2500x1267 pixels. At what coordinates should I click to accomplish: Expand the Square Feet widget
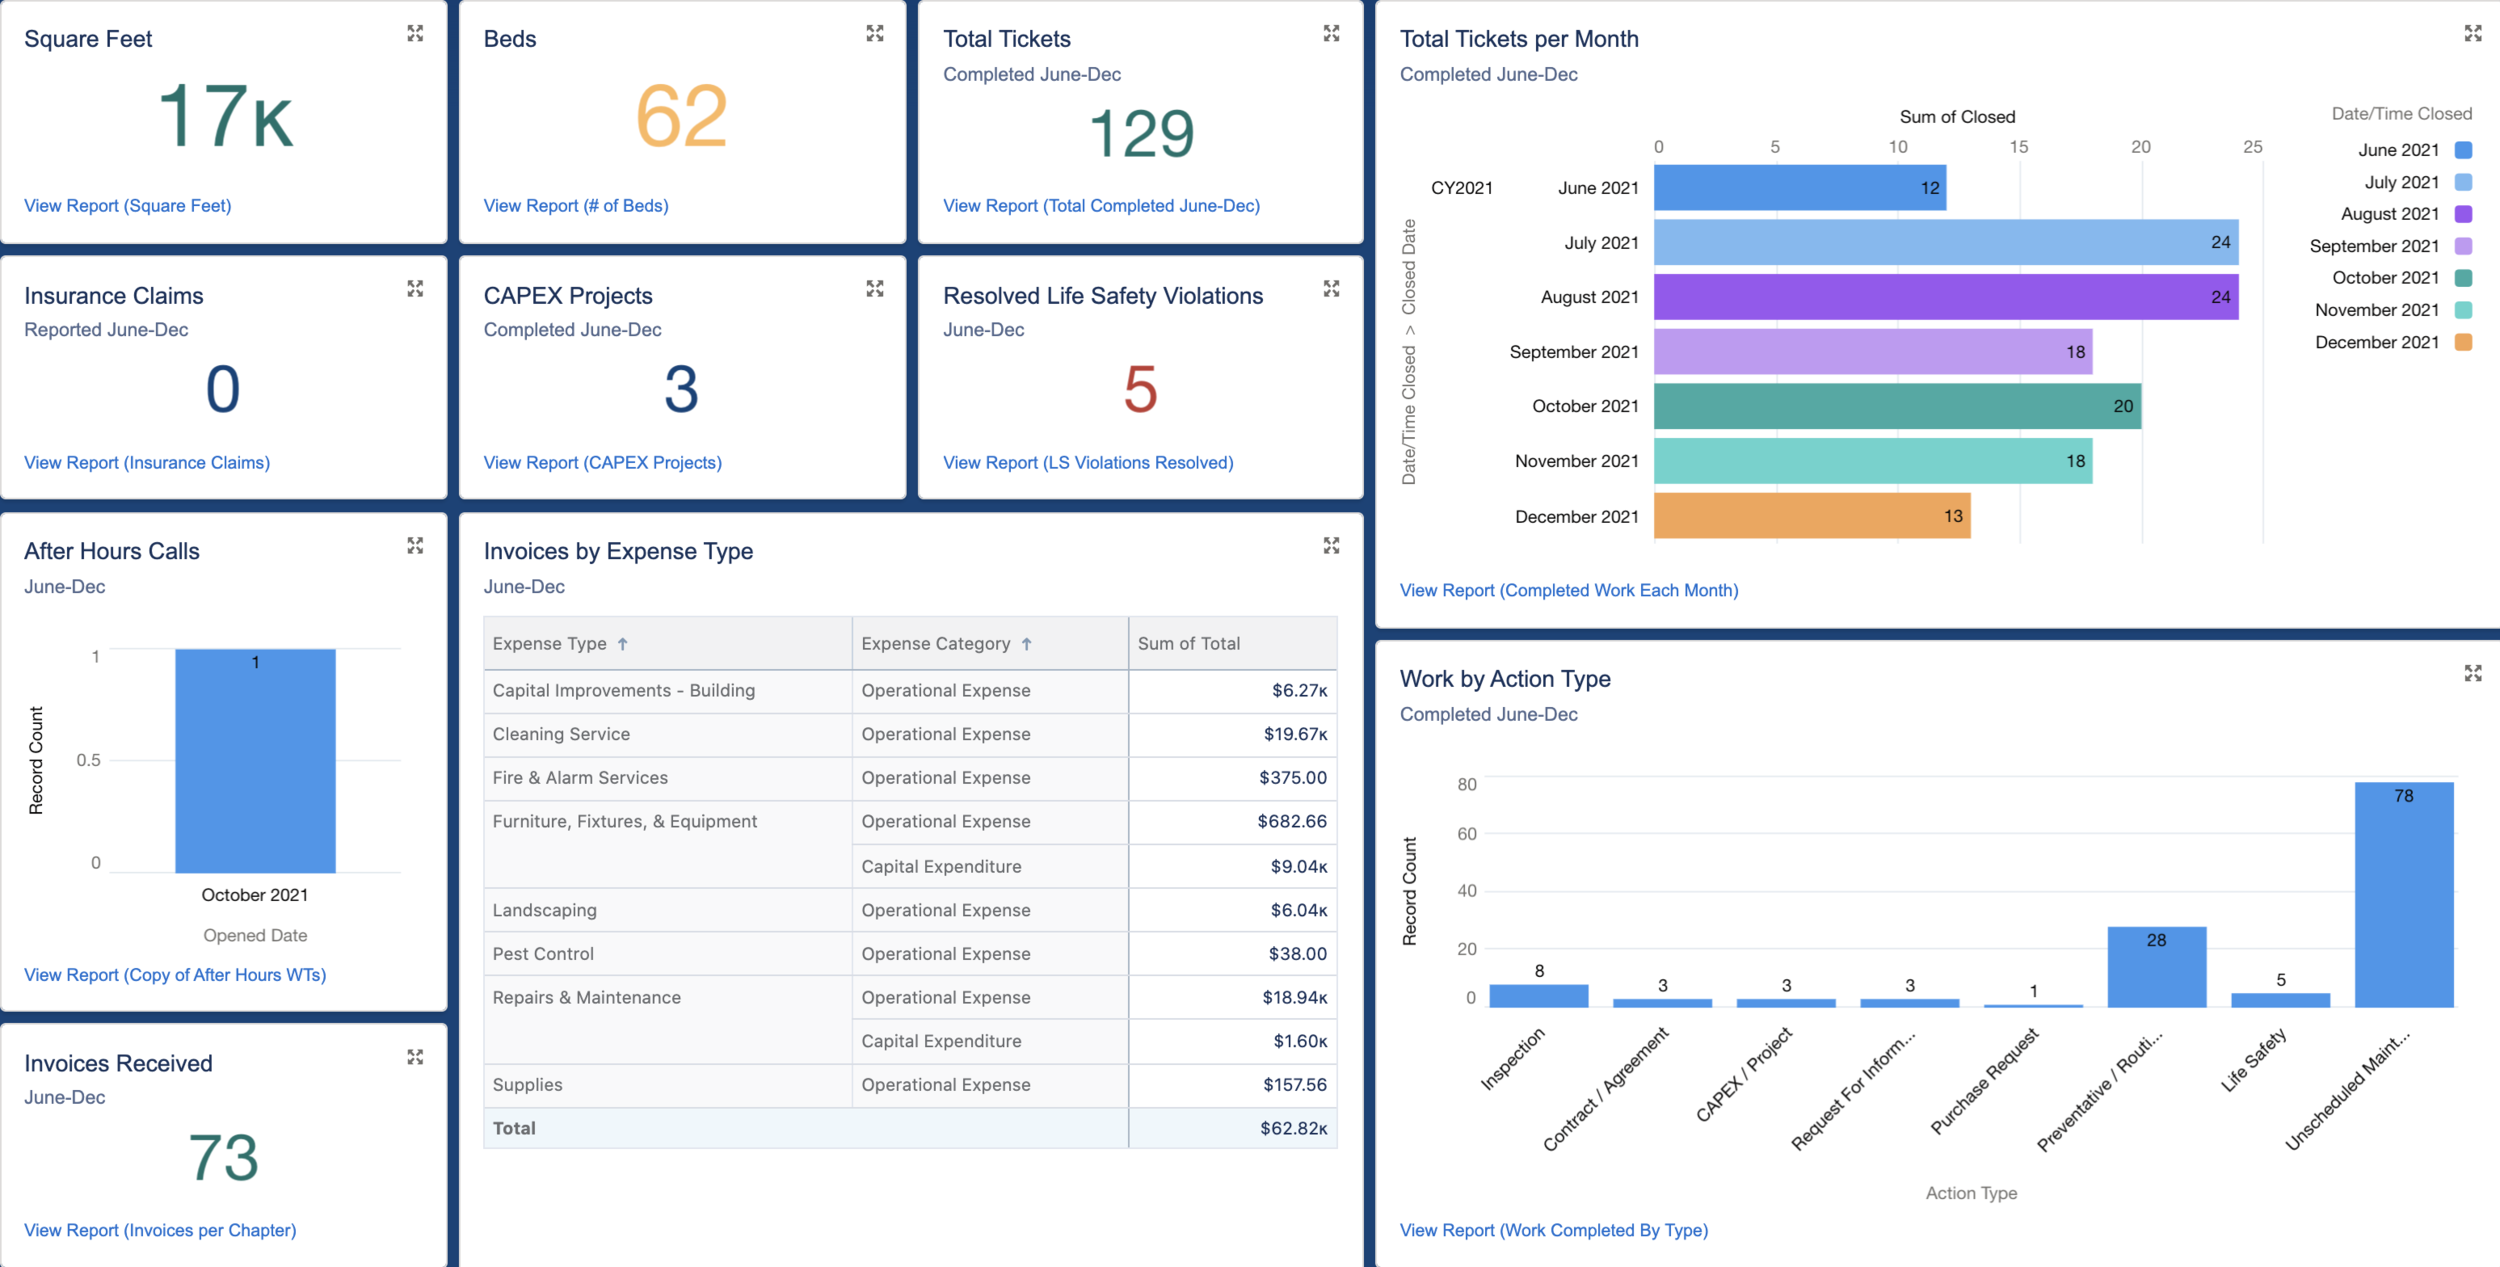415,34
